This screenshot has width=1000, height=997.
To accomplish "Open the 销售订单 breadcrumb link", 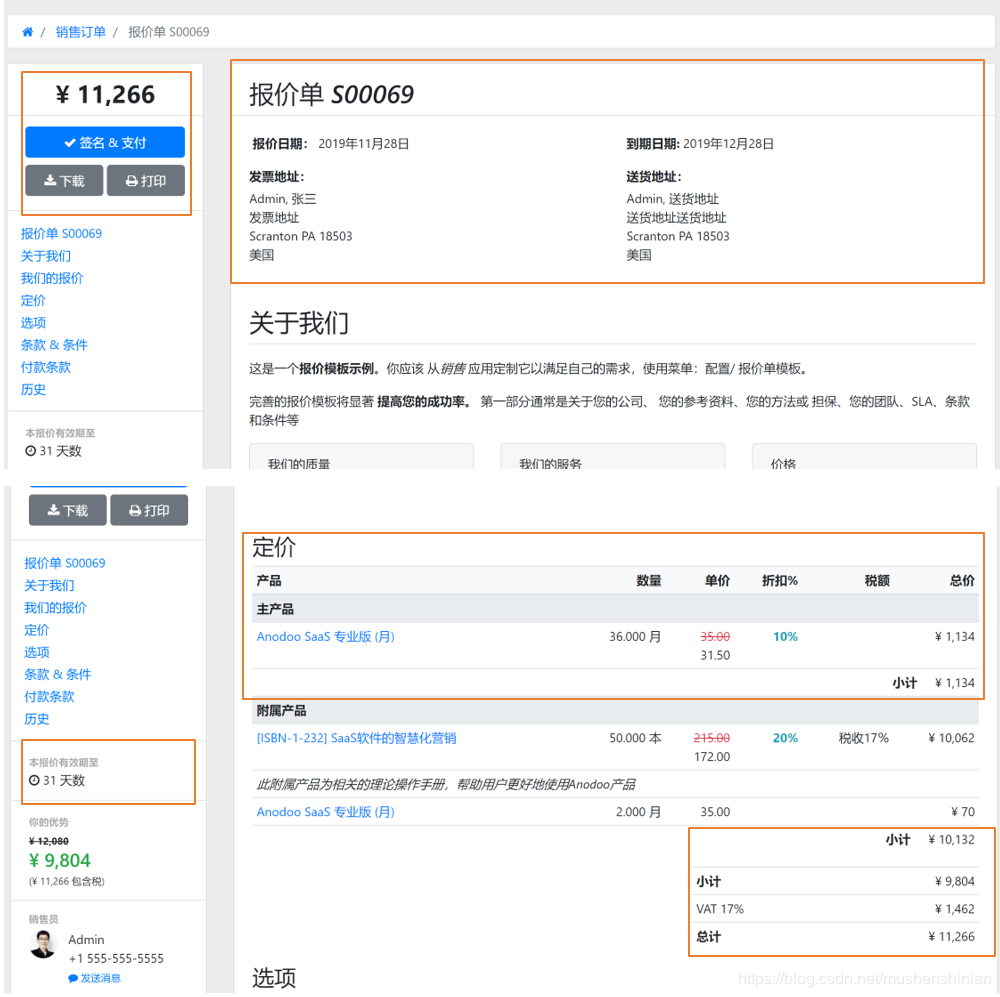I will click(x=81, y=32).
